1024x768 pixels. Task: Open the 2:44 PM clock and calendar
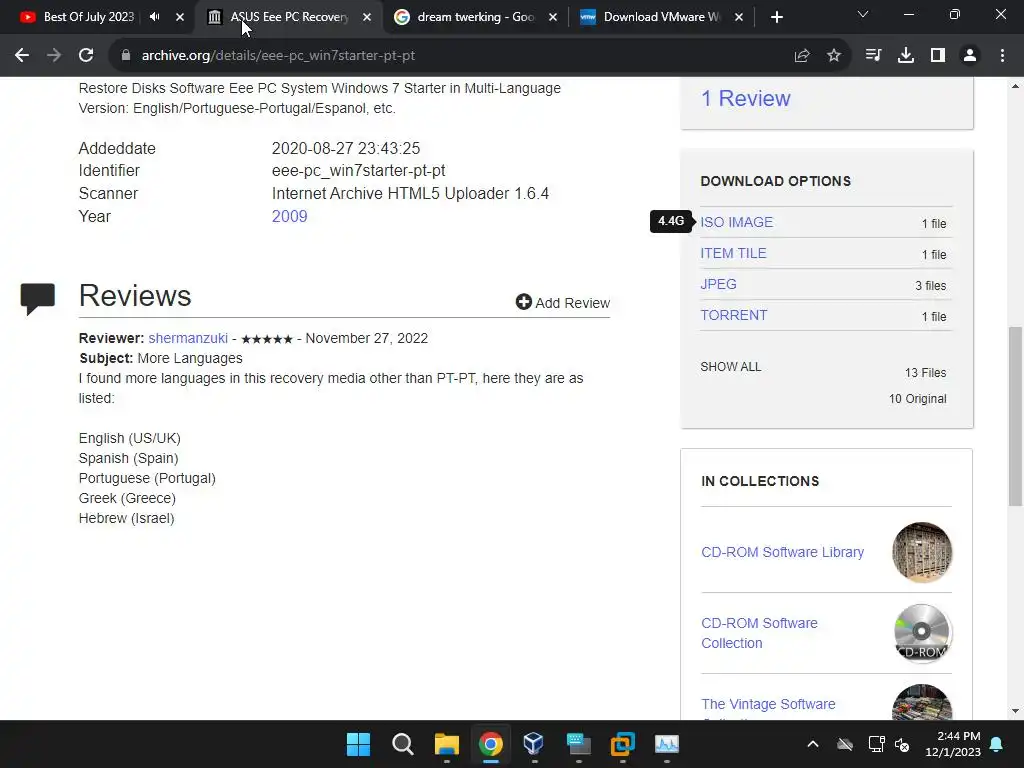coord(953,744)
